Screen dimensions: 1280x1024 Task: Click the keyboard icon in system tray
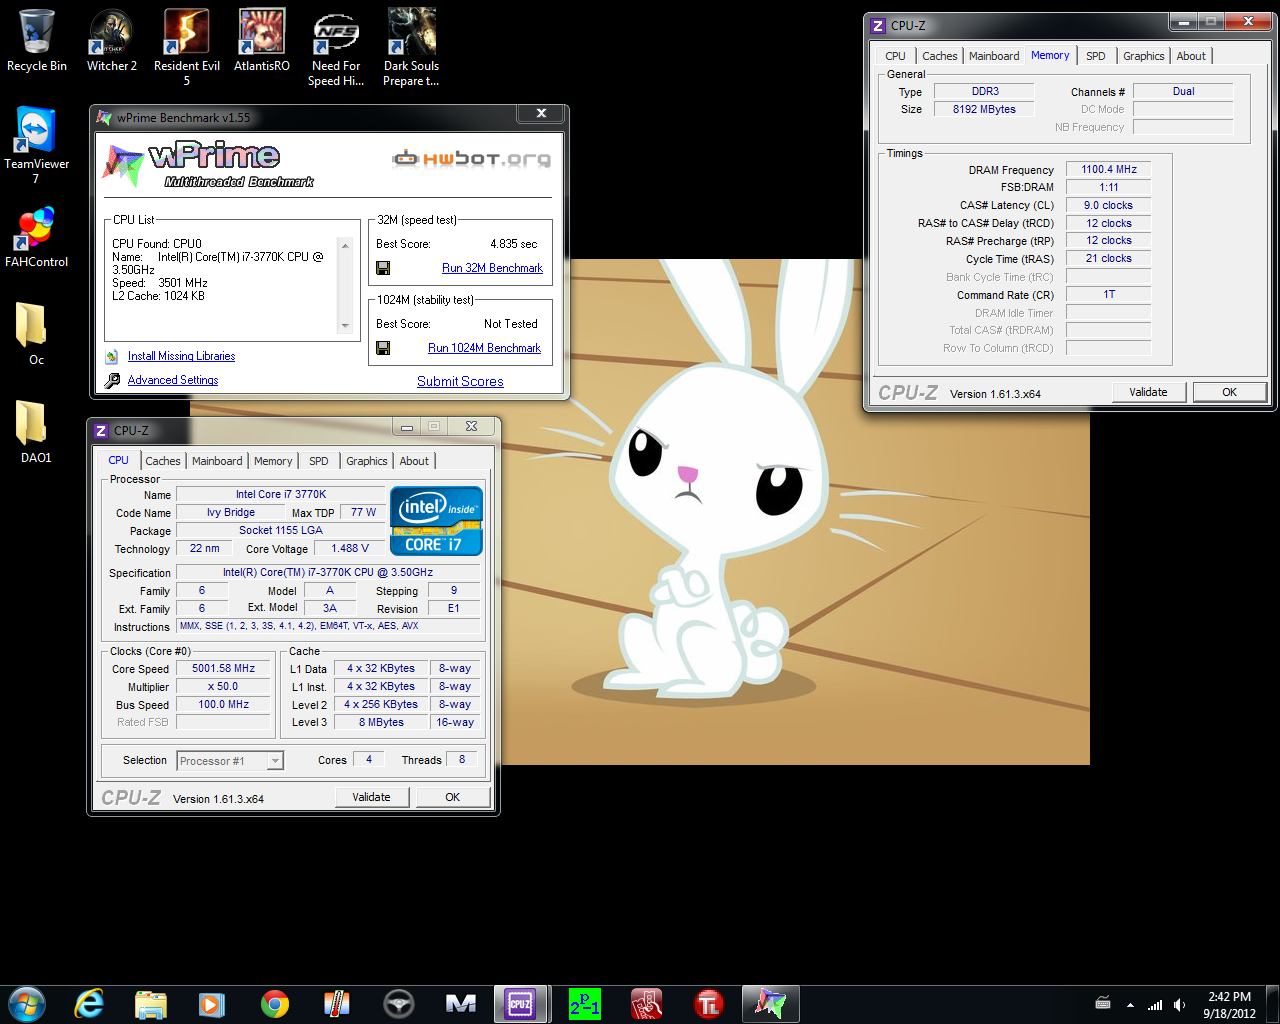[x=1103, y=1003]
